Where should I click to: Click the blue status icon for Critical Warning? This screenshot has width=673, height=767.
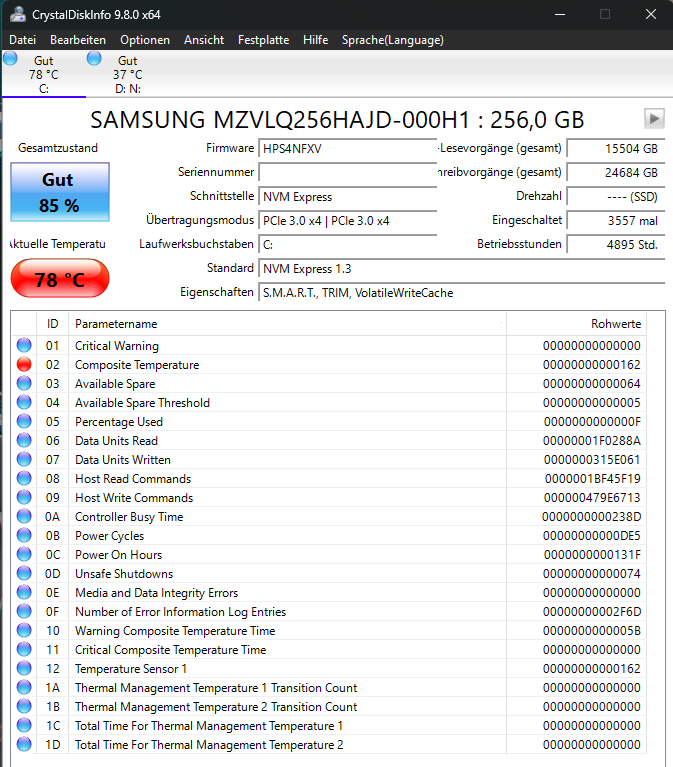pos(24,345)
